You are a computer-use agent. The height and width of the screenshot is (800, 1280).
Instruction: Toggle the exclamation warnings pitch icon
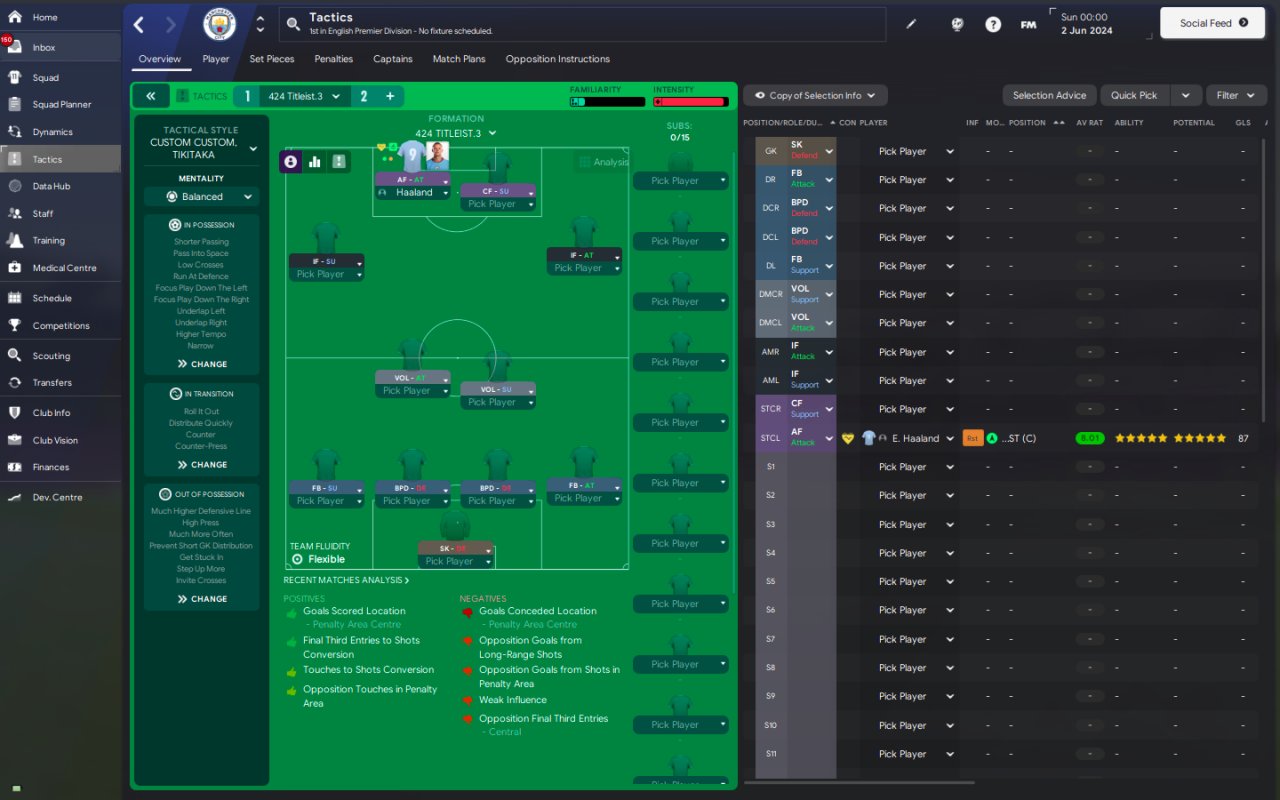click(x=339, y=161)
